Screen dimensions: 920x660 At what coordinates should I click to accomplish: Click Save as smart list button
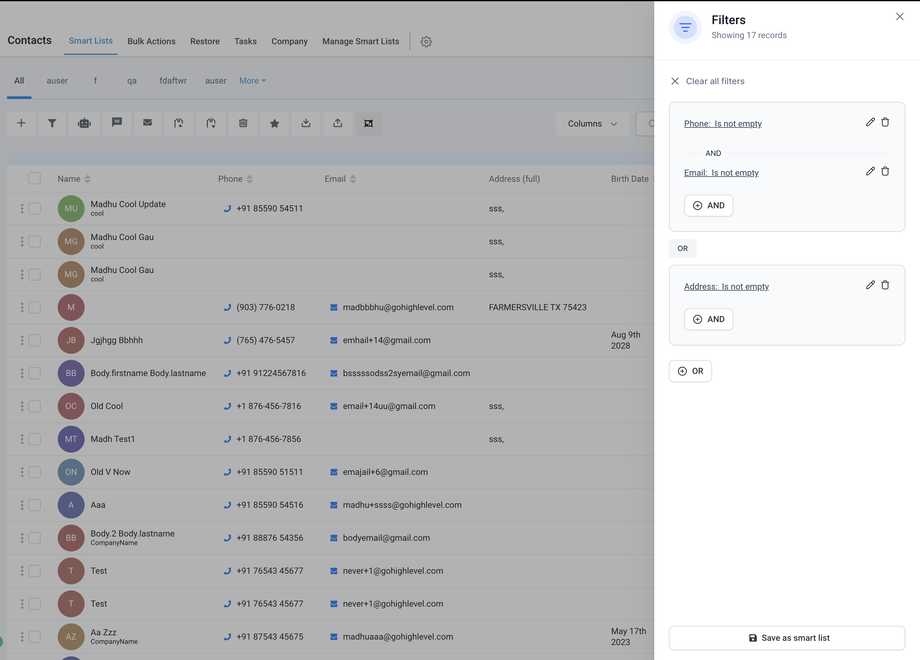(787, 638)
